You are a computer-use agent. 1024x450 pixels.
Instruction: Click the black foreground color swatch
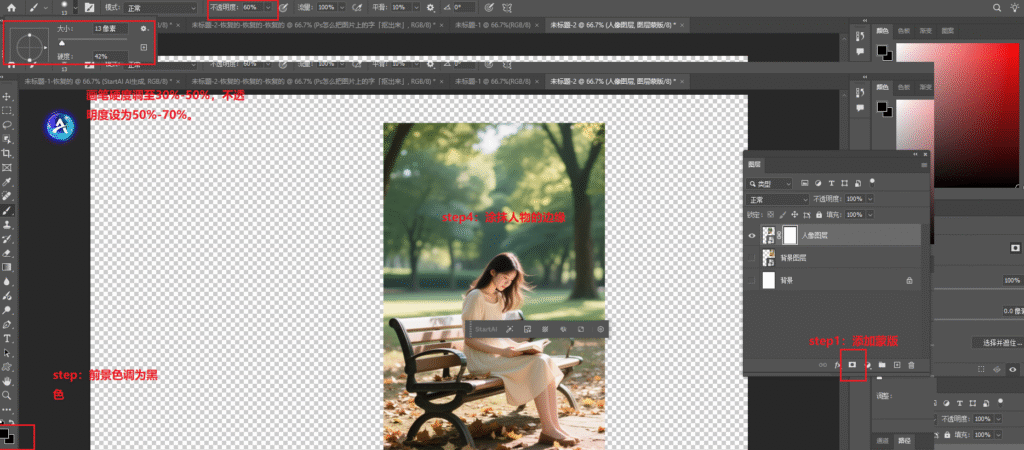pyautogui.click(x=6, y=434)
